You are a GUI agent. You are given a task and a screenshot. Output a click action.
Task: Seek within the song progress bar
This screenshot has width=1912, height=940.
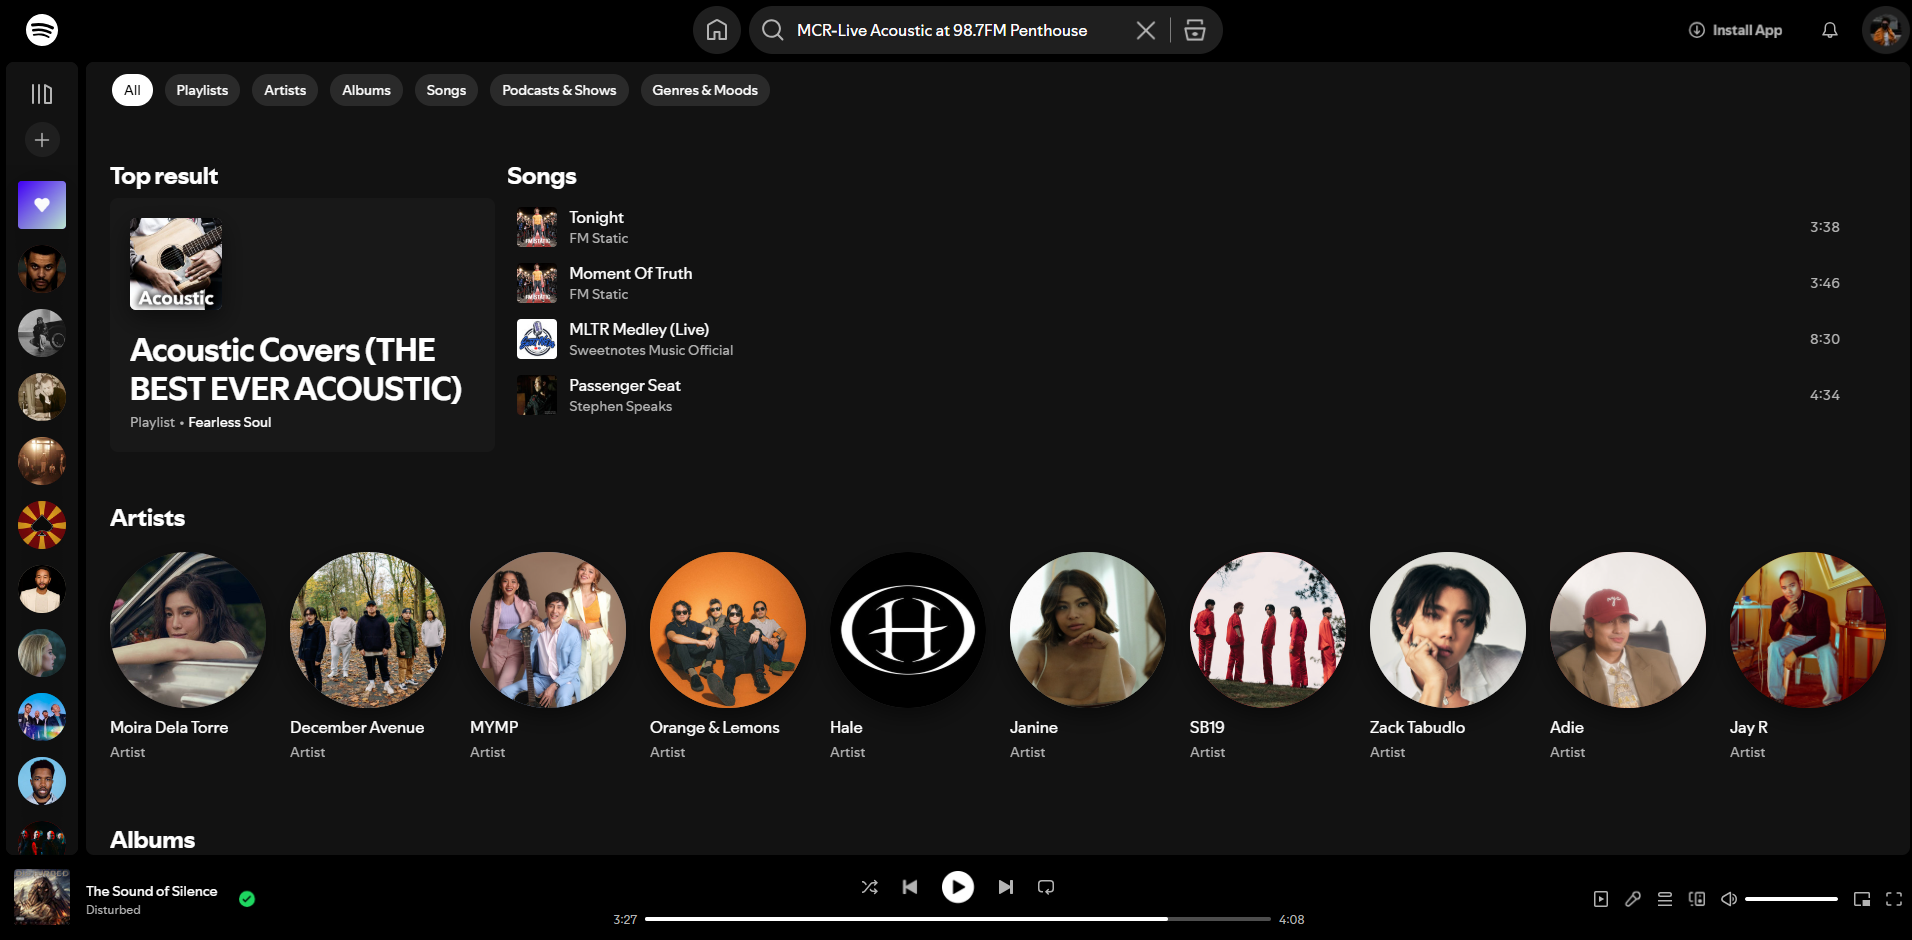957,919
